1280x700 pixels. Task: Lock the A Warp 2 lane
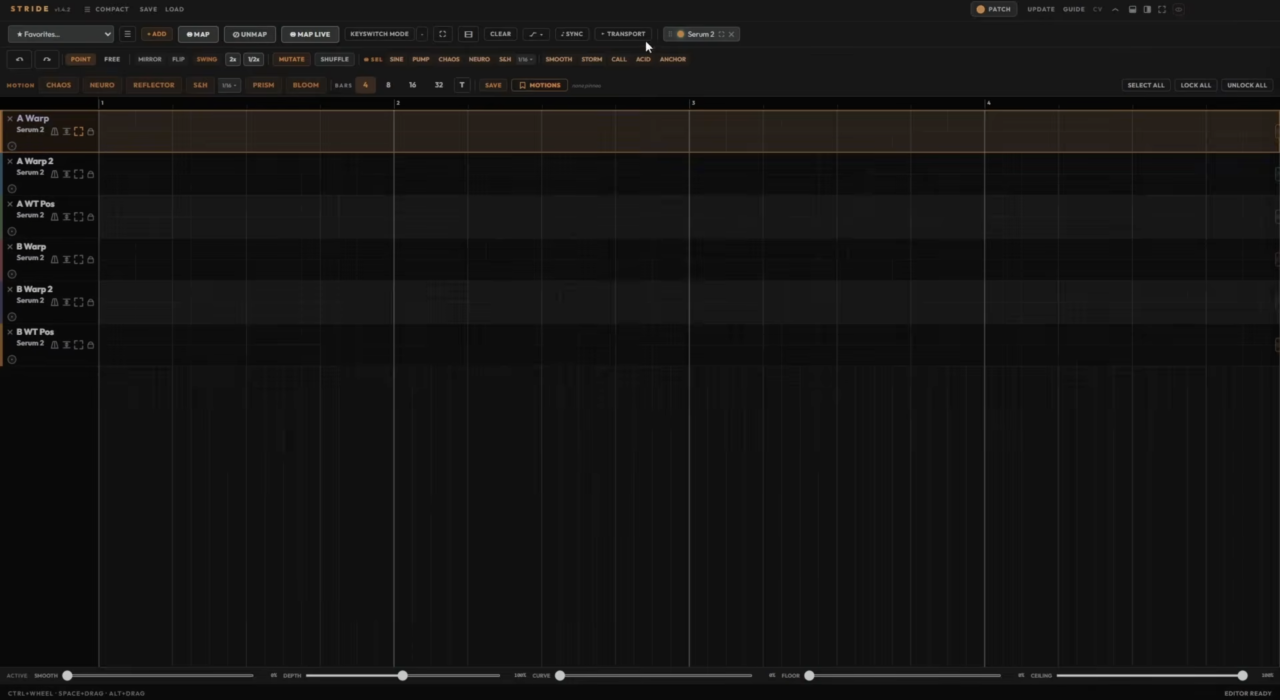tap(90, 174)
